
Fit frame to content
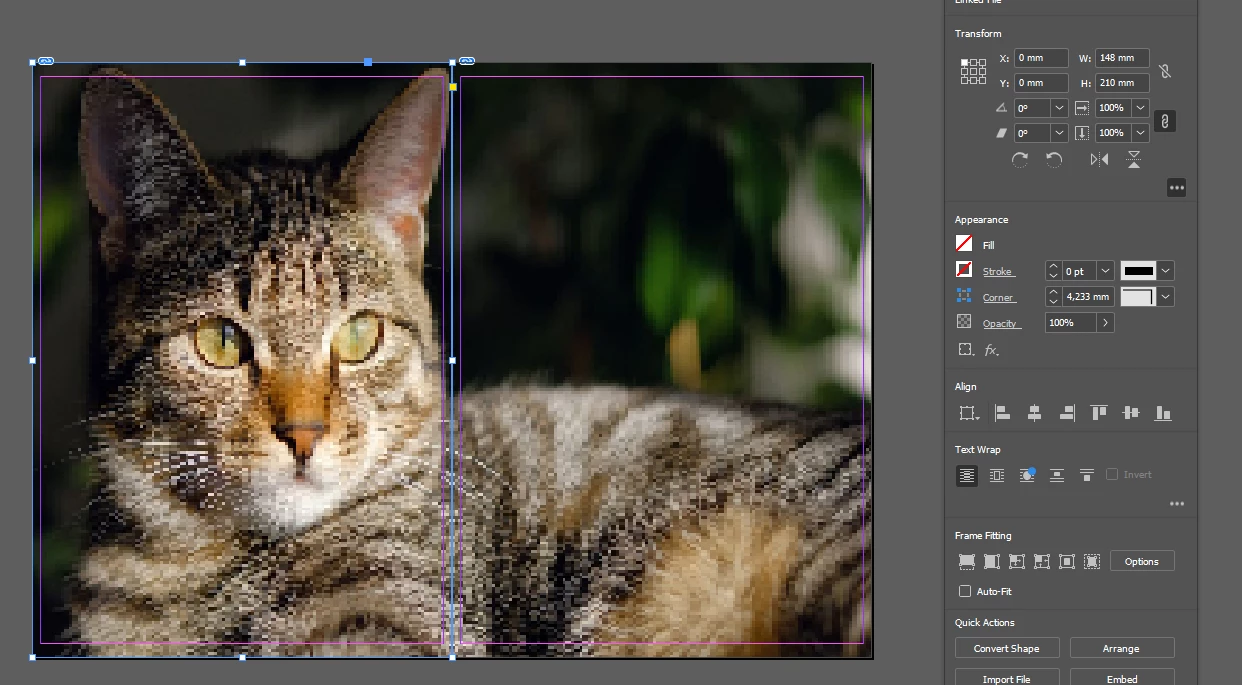coord(1042,562)
